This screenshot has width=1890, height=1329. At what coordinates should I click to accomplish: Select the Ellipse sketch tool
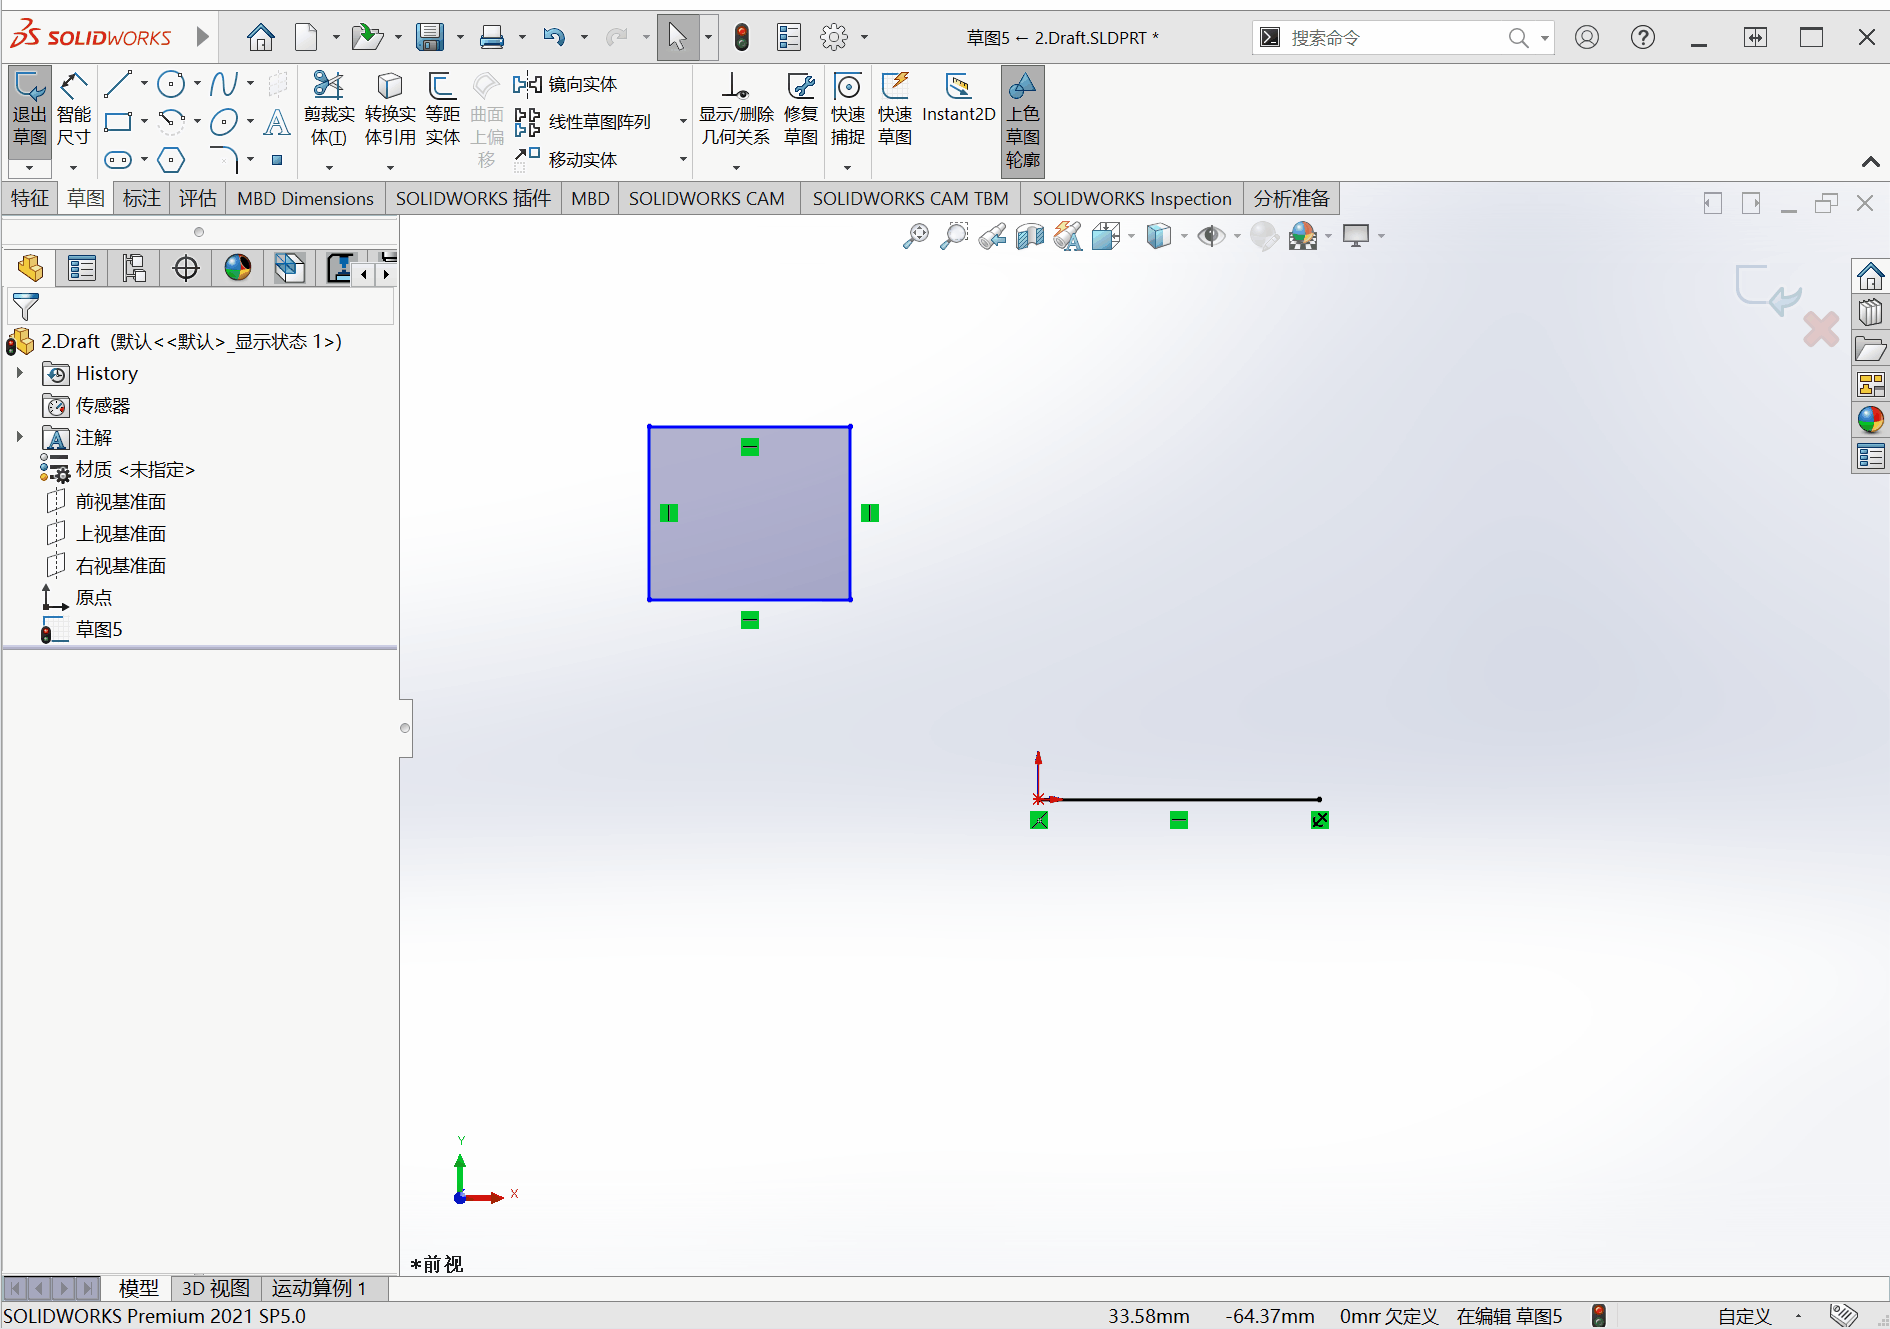[x=224, y=122]
